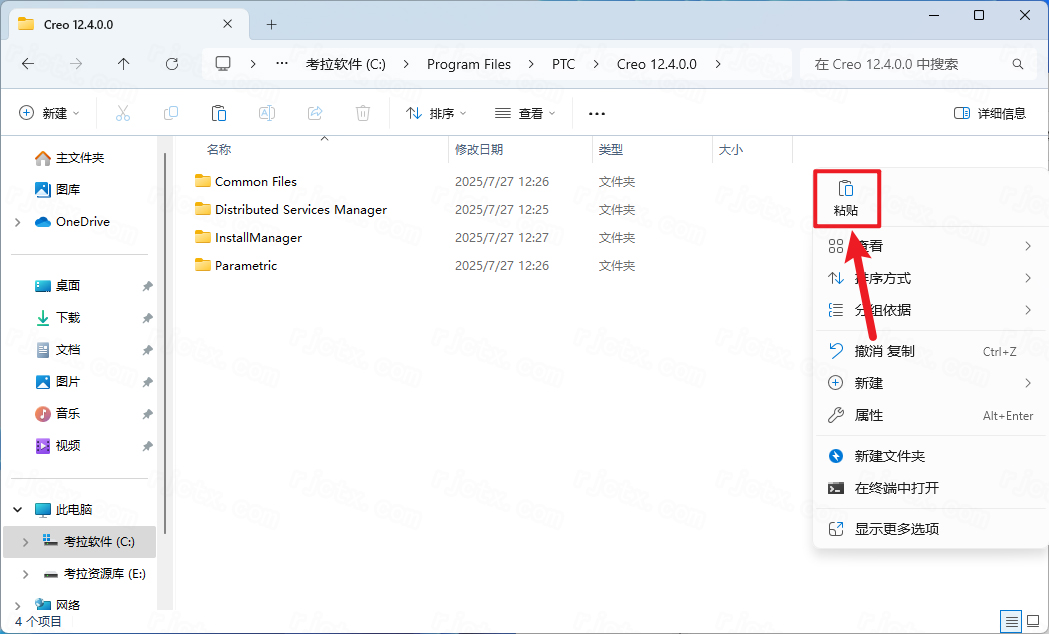Click Show more options (显示更多选项)
Image resolution: width=1049 pixels, height=634 pixels.
[930, 529]
